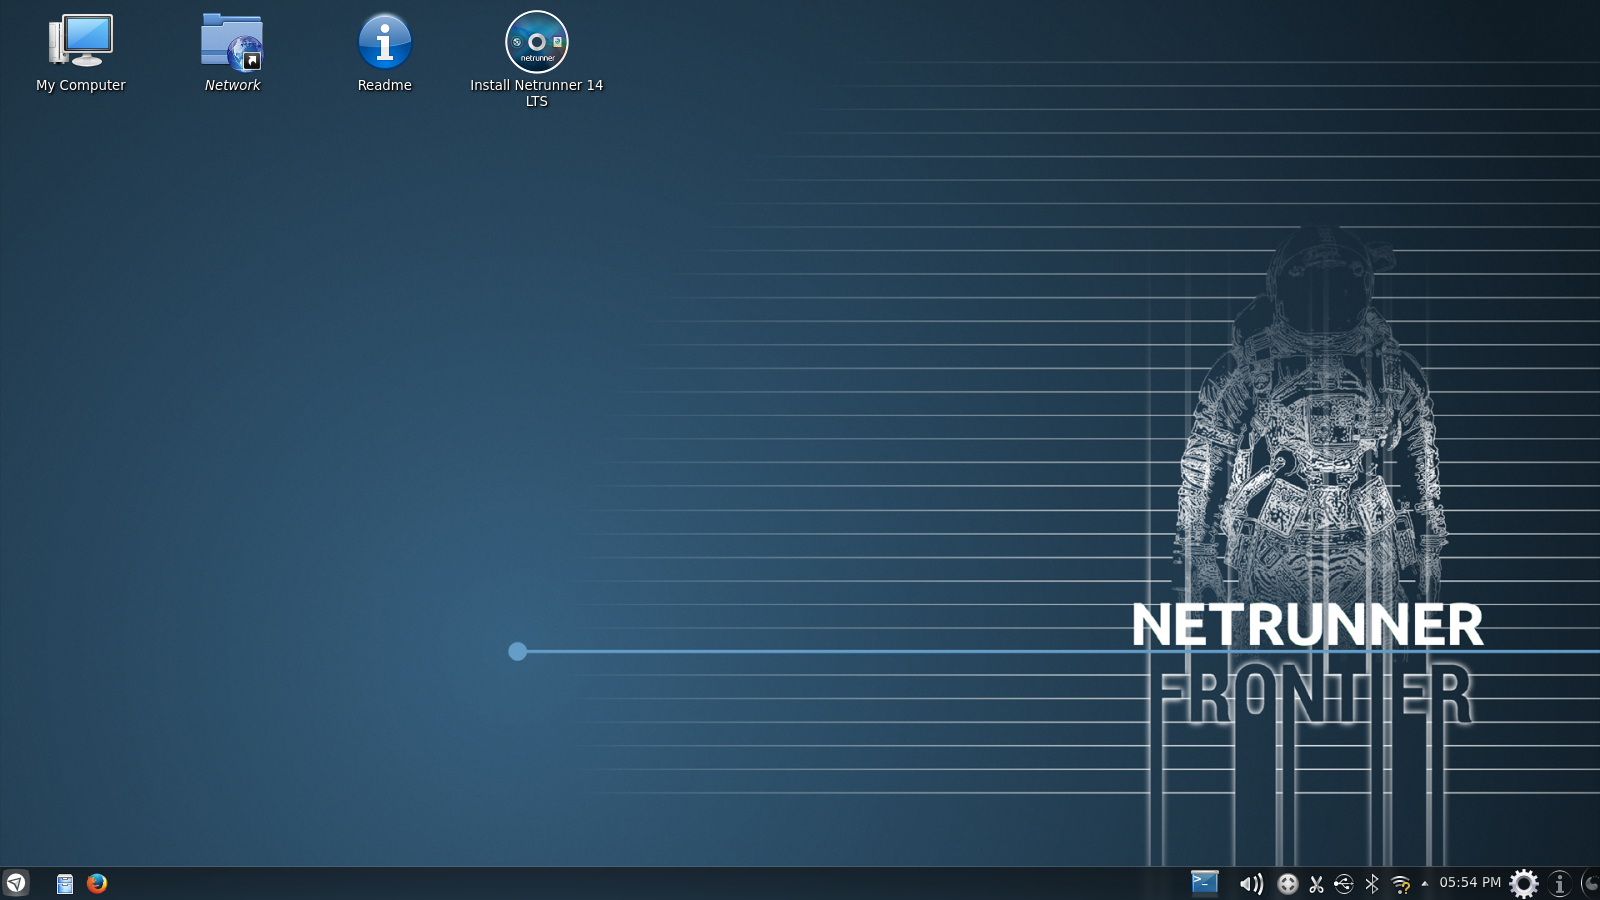Viewport: 1600px width, 900px height.
Task: Mute audio via the volume tray icon
Action: (x=1250, y=883)
